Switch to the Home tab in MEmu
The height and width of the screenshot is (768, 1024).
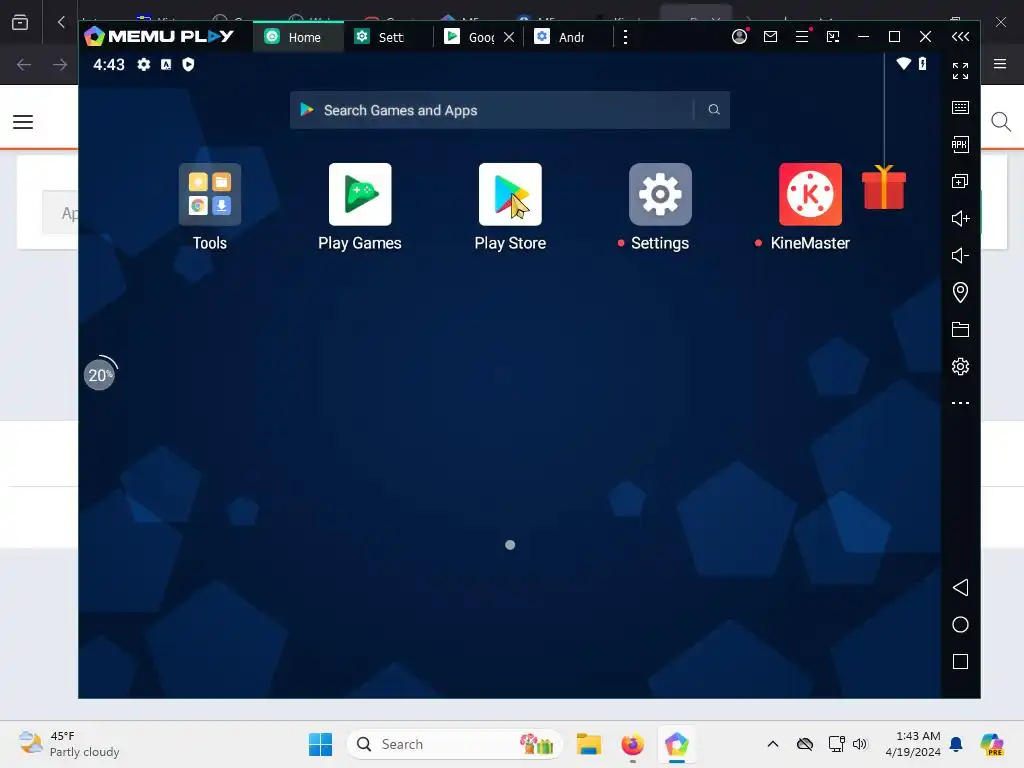[x=298, y=37]
